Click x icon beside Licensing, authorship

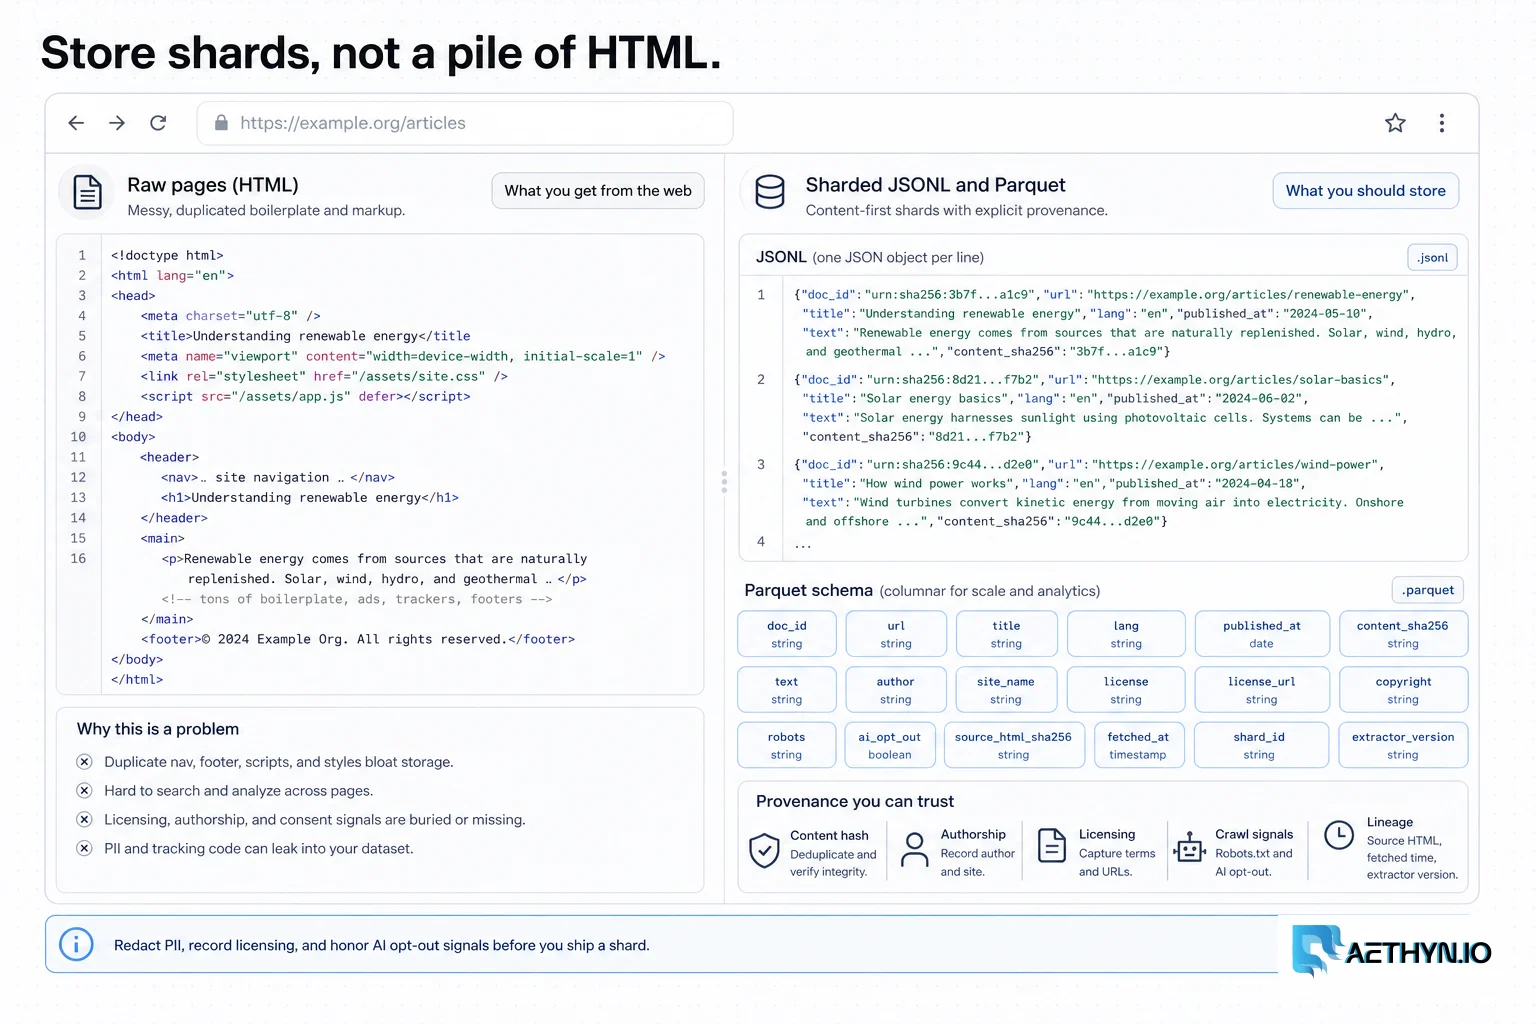point(85,820)
